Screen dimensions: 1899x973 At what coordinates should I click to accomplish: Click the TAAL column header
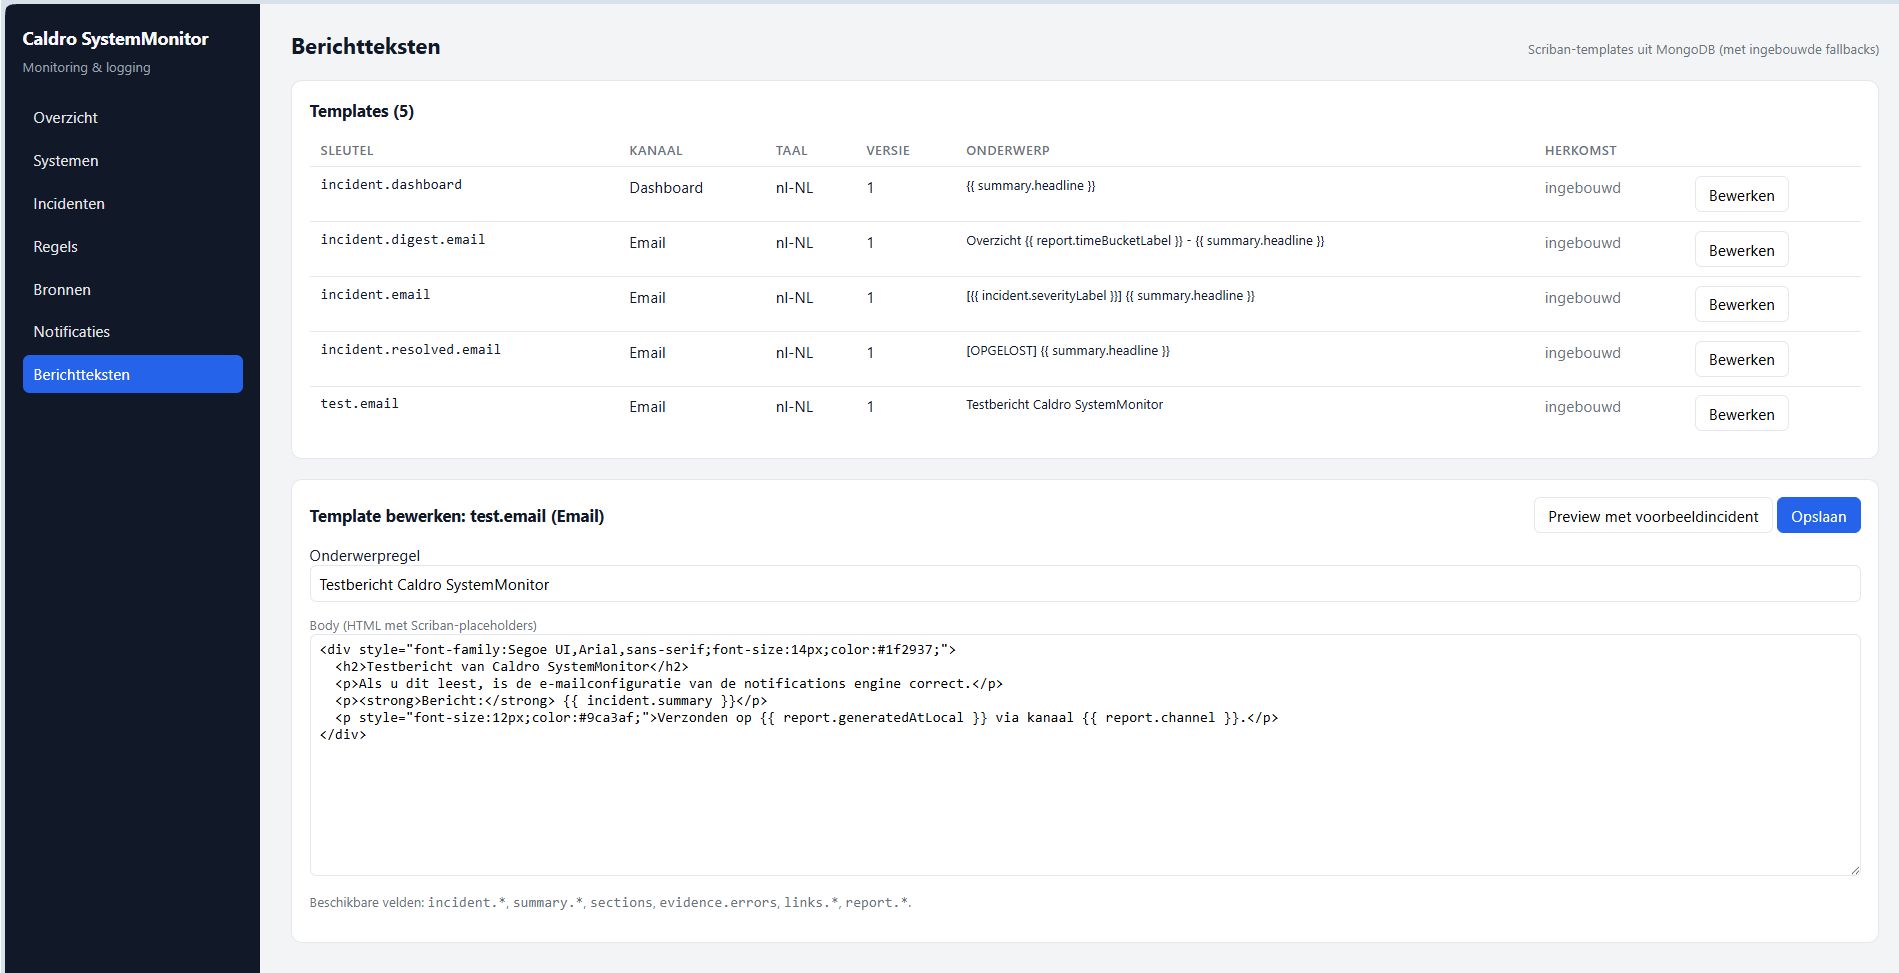pyautogui.click(x=791, y=151)
